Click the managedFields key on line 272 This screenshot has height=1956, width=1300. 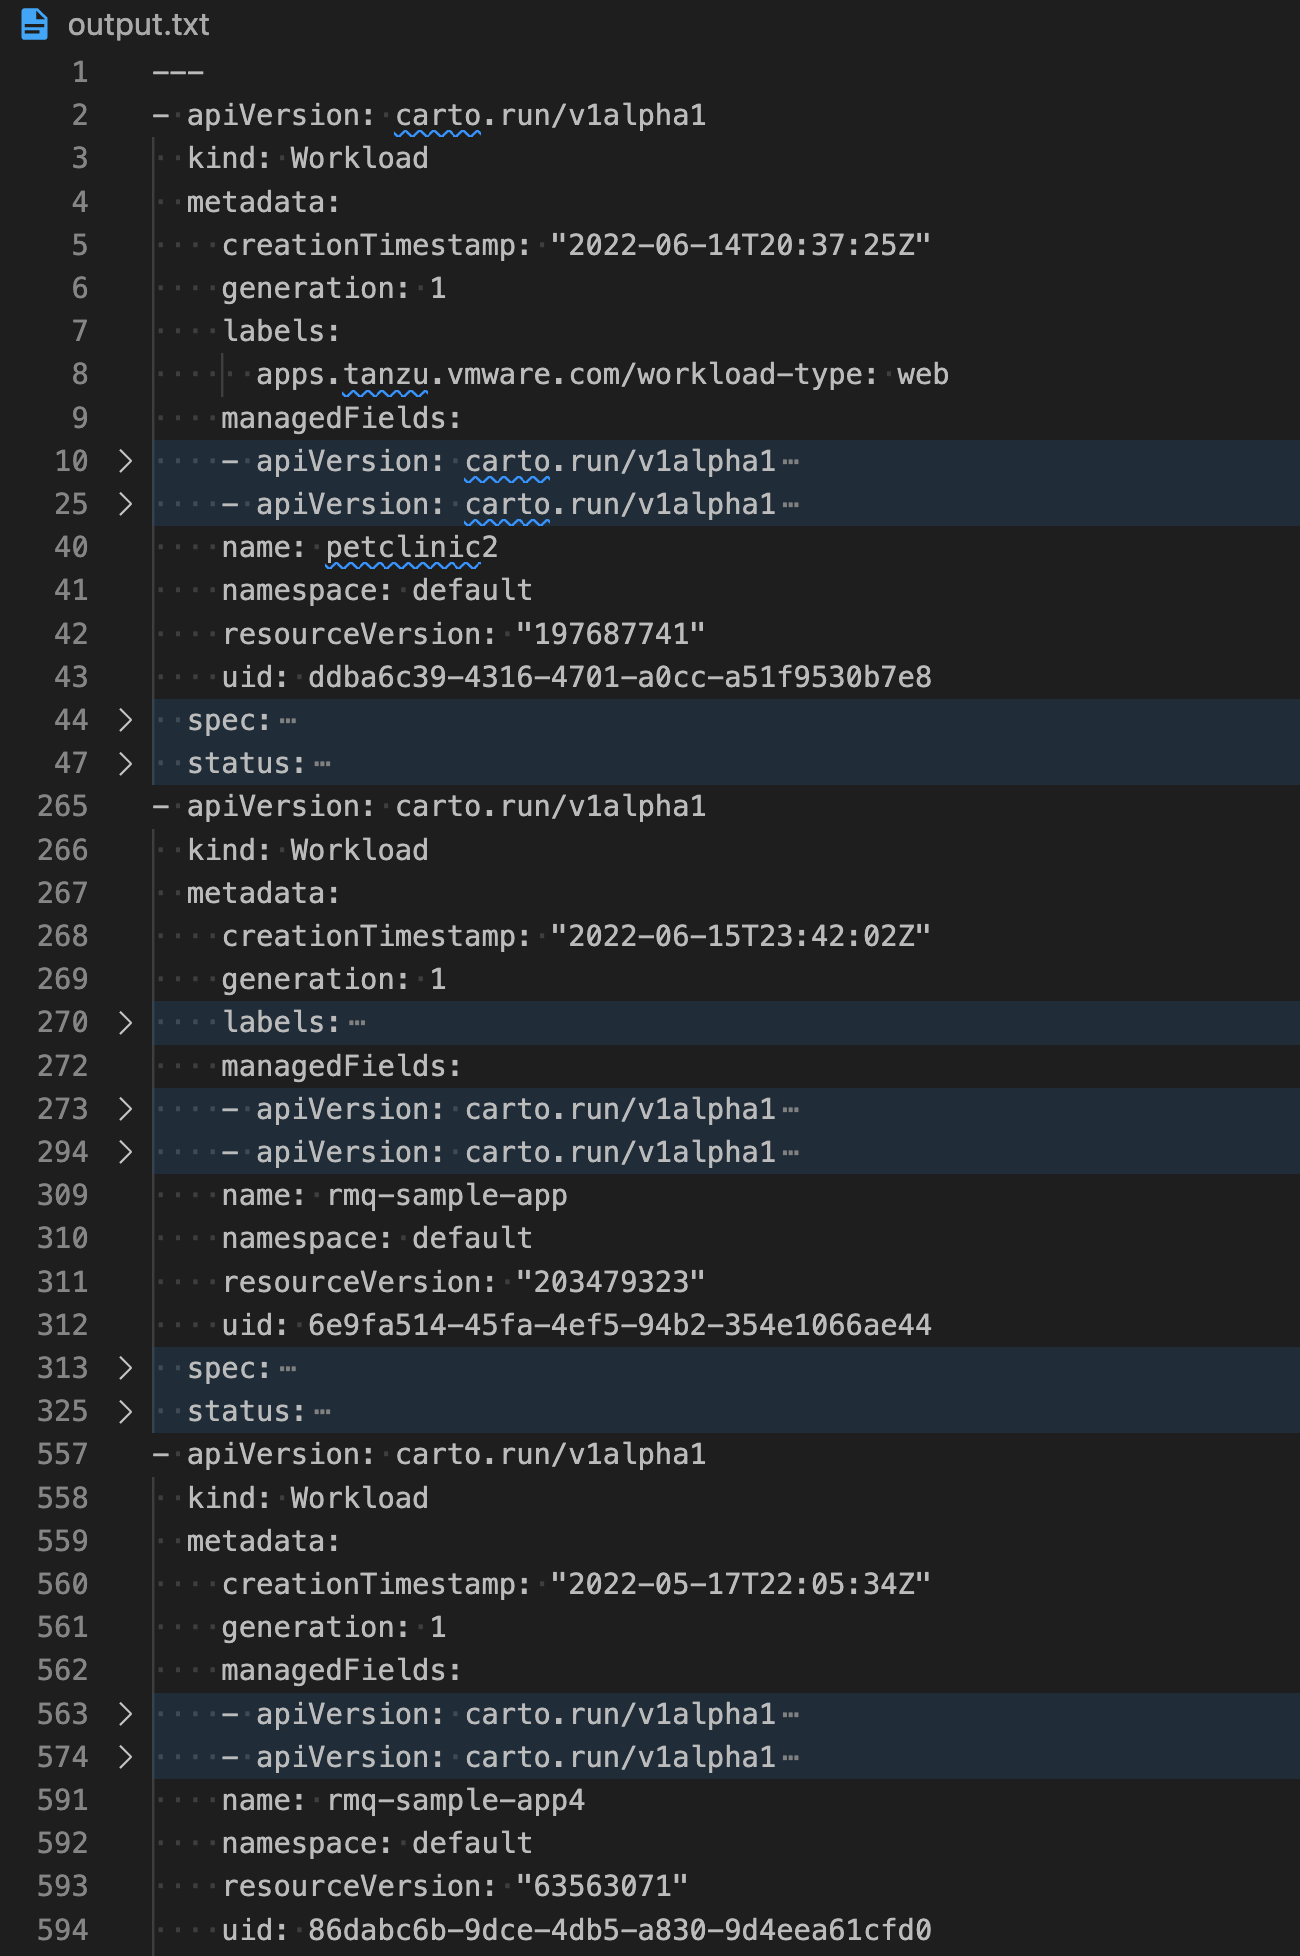click(x=341, y=1066)
